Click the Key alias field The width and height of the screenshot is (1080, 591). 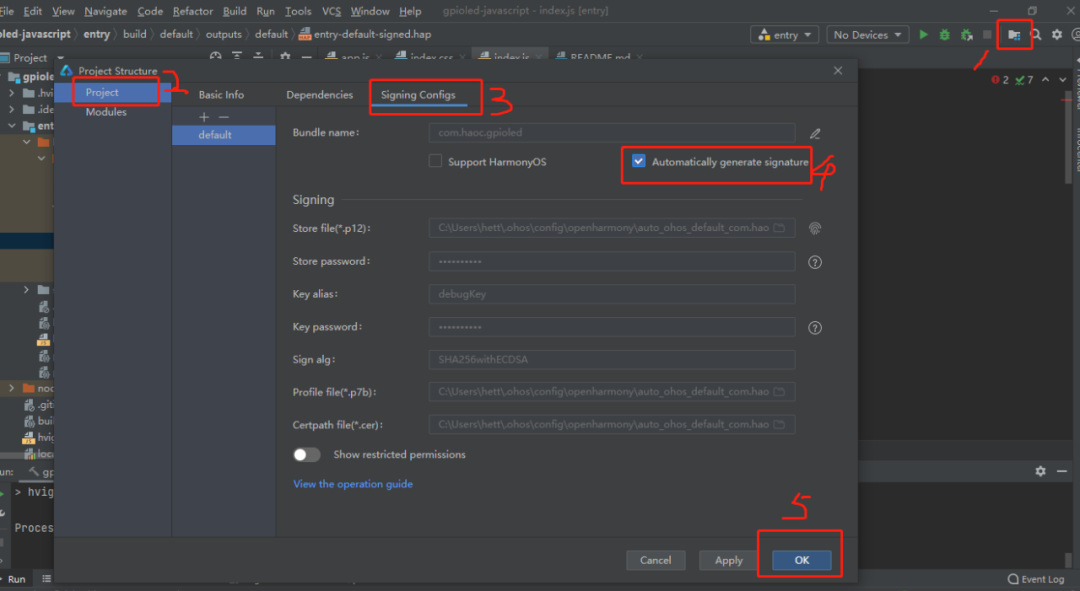[x=612, y=294]
